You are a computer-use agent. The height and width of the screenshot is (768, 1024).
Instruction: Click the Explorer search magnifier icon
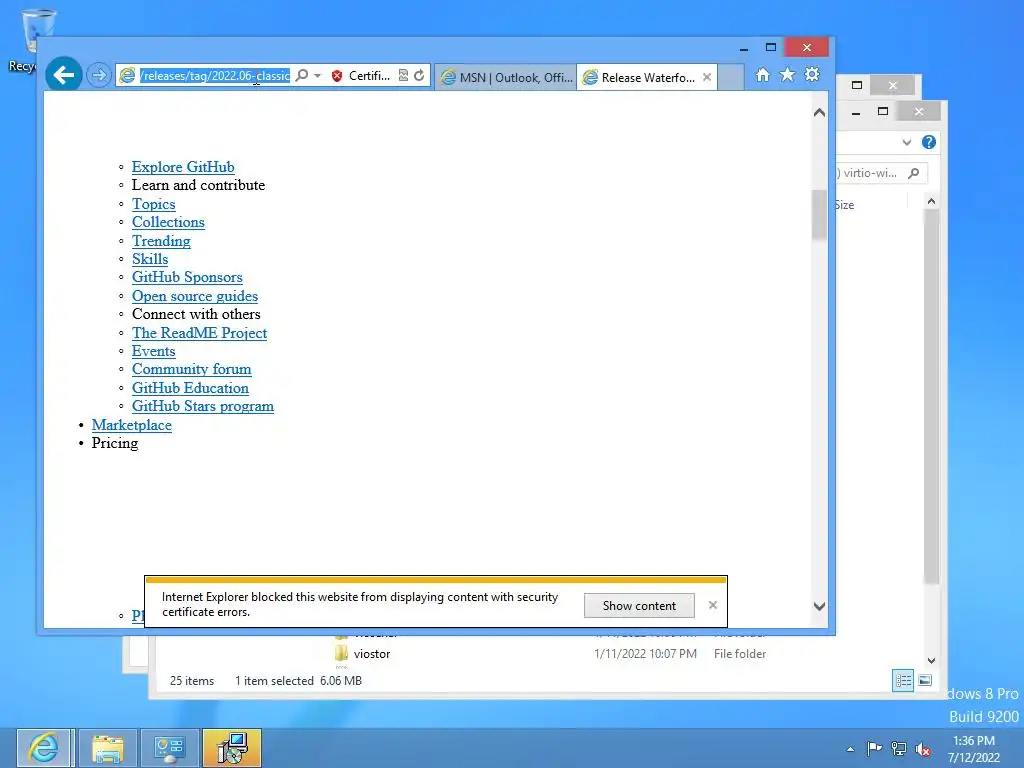[914, 173]
